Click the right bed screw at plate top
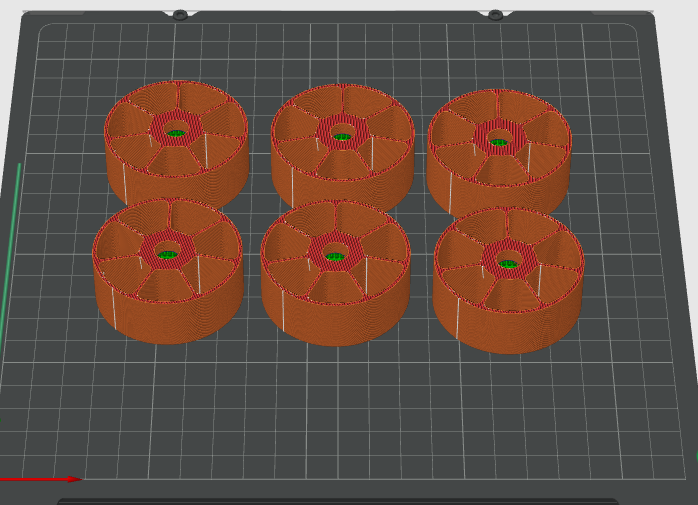The height and width of the screenshot is (505, 698). (494, 15)
